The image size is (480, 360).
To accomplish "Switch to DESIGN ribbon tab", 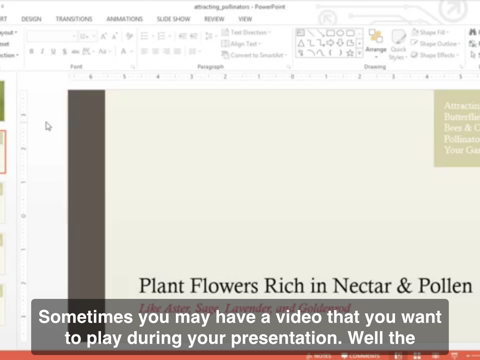I will pos(31,19).
